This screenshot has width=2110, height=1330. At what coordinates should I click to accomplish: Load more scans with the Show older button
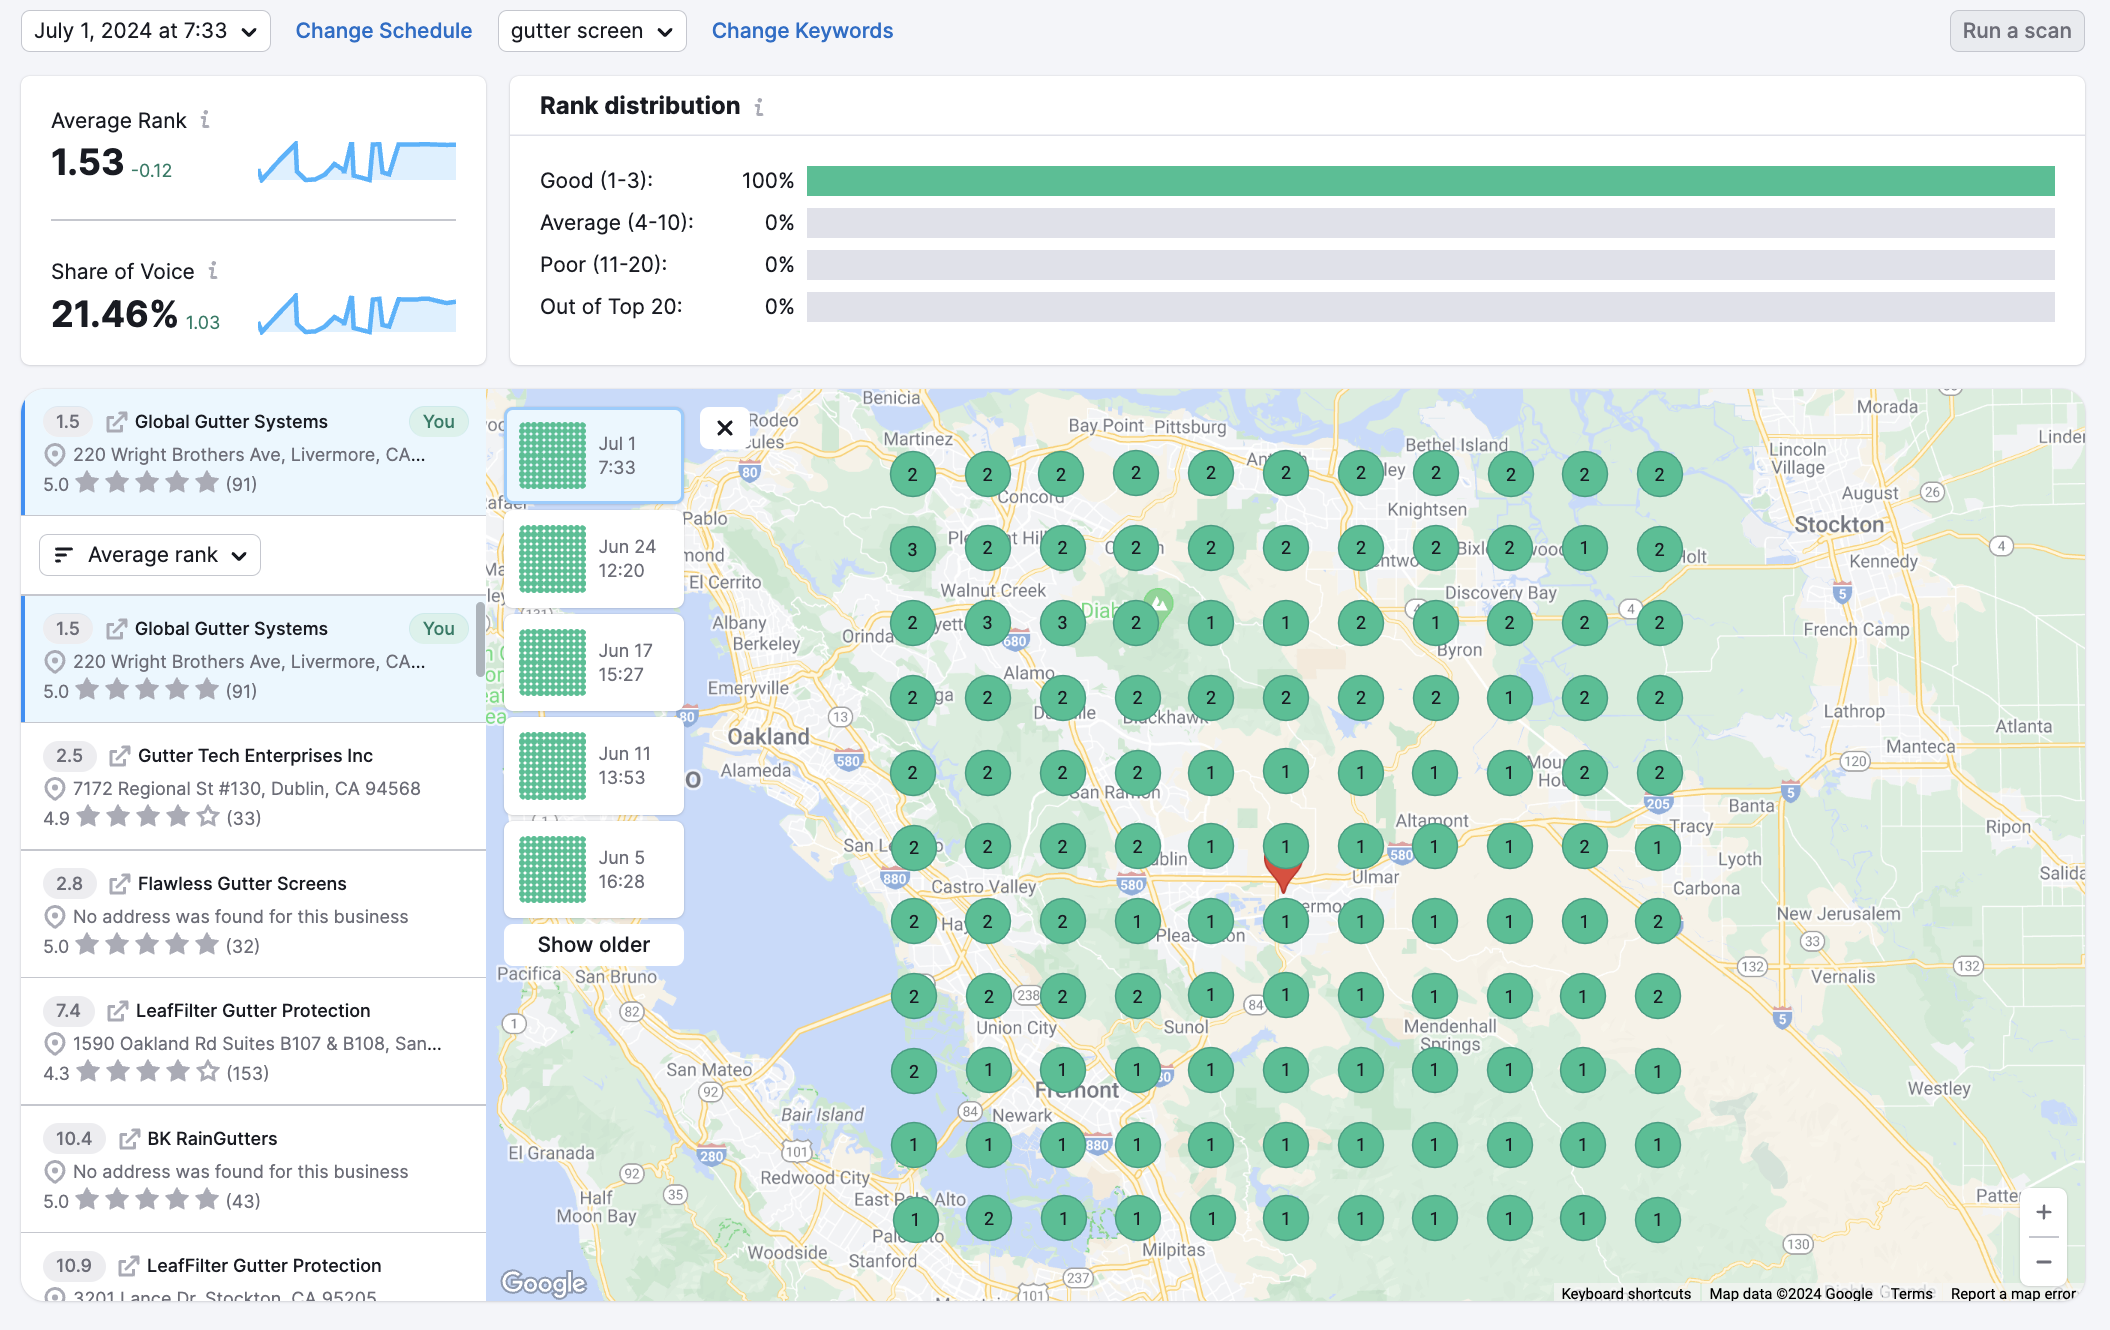594,945
